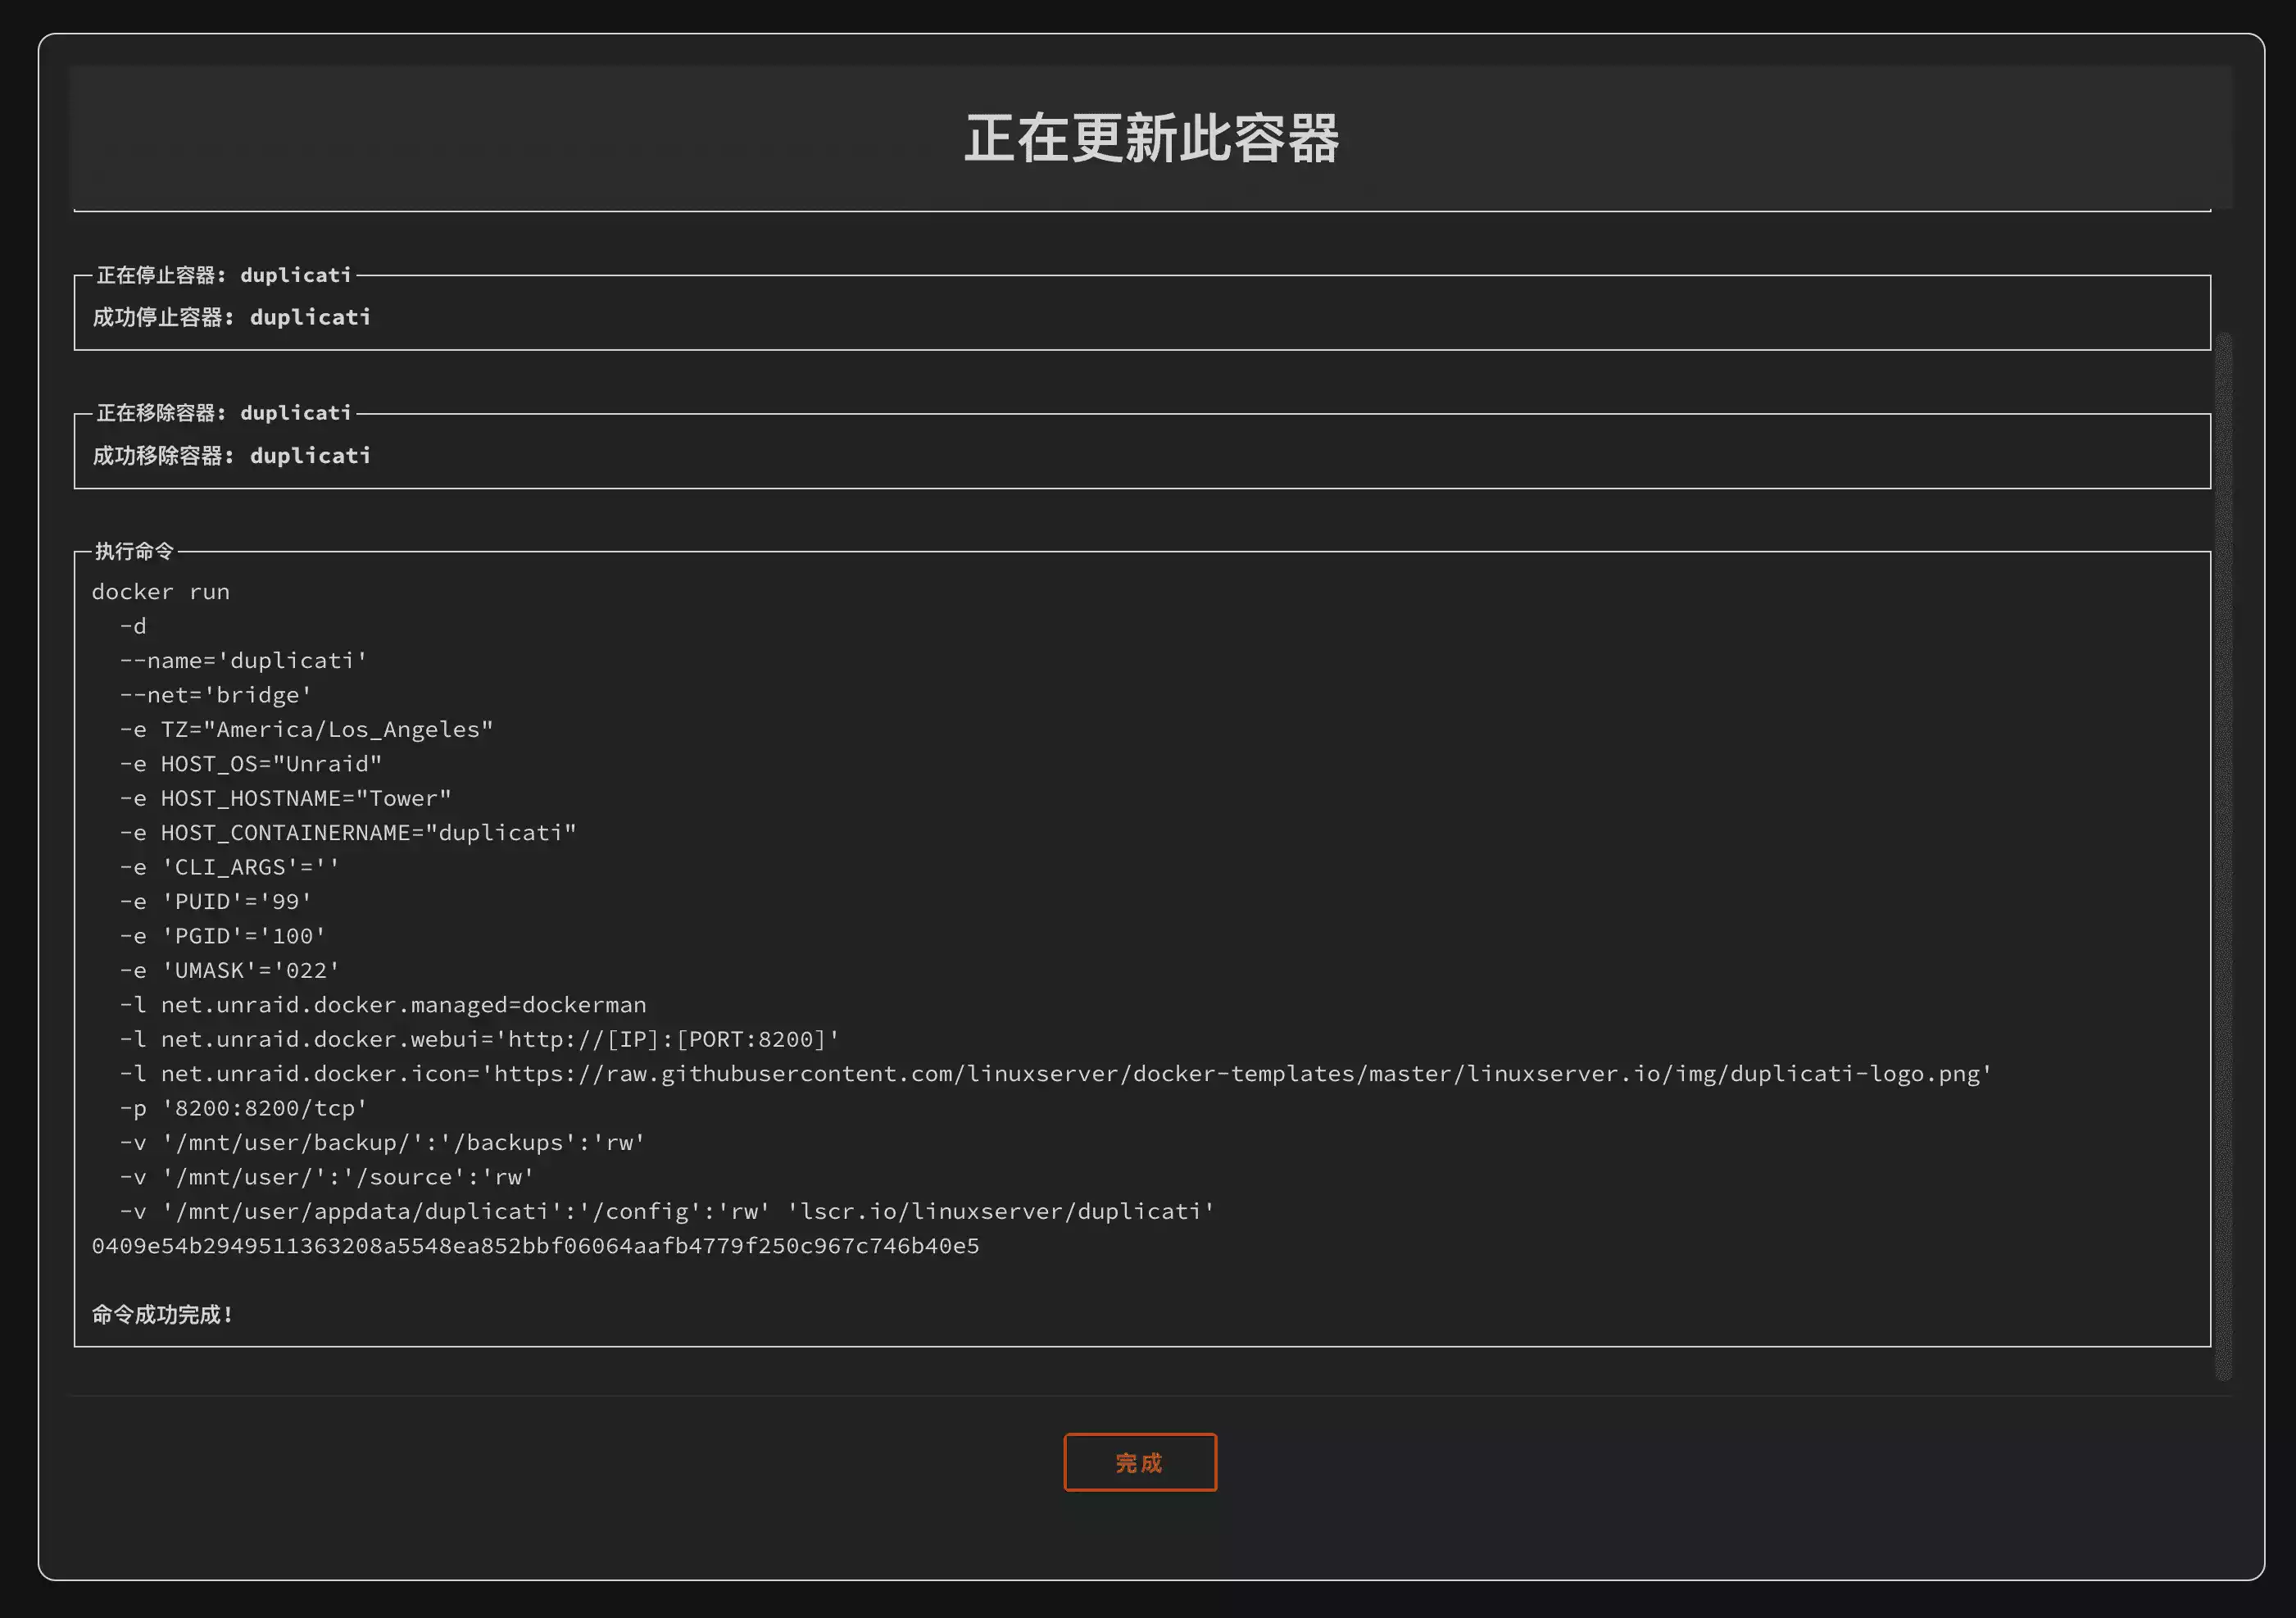
Task: Click the 成功停止容器: duplicati message
Action: coord(232,317)
